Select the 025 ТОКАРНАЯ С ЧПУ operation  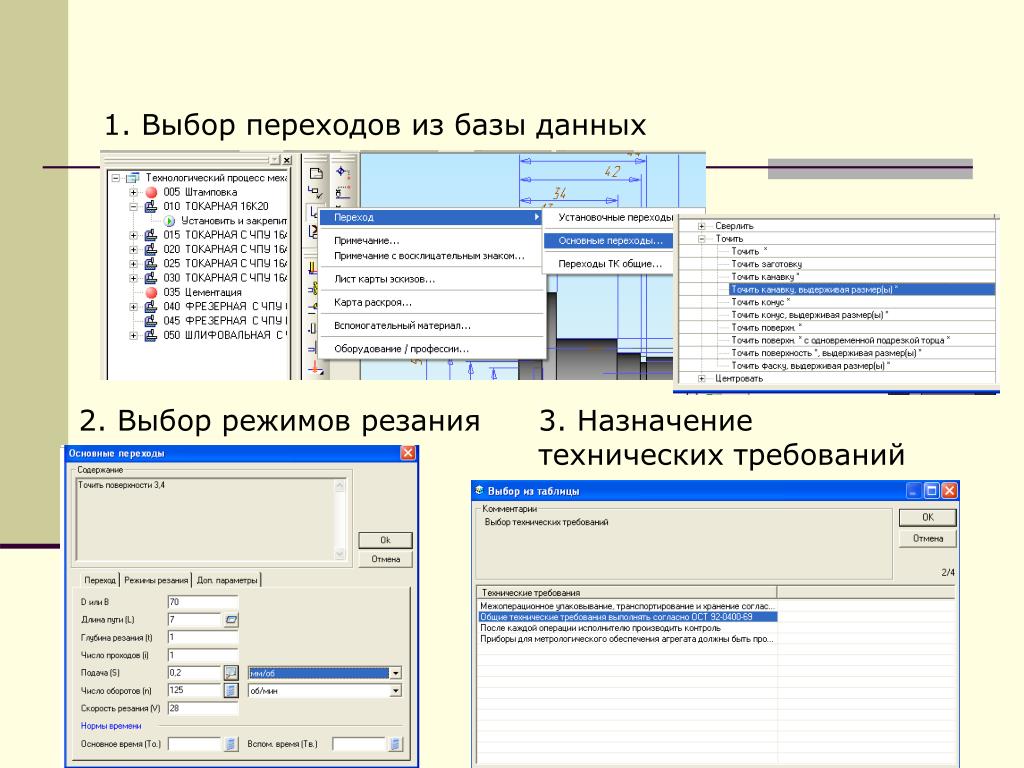tap(225, 263)
